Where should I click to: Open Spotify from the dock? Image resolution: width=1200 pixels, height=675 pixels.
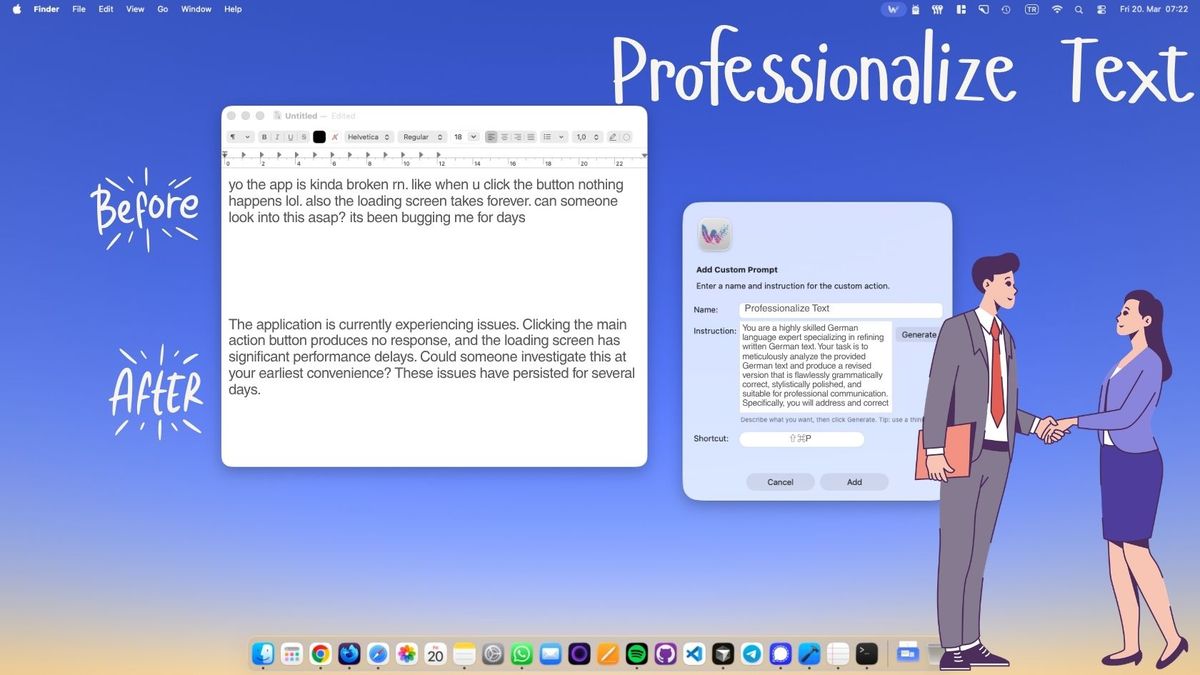[x=636, y=654]
